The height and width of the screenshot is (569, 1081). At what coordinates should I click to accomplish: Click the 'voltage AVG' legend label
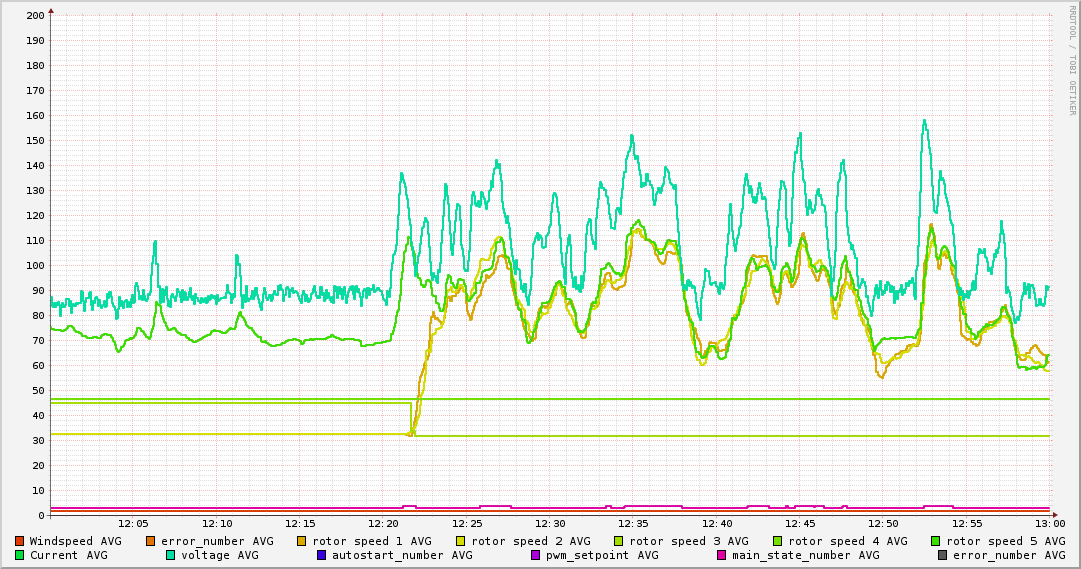tap(221, 555)
